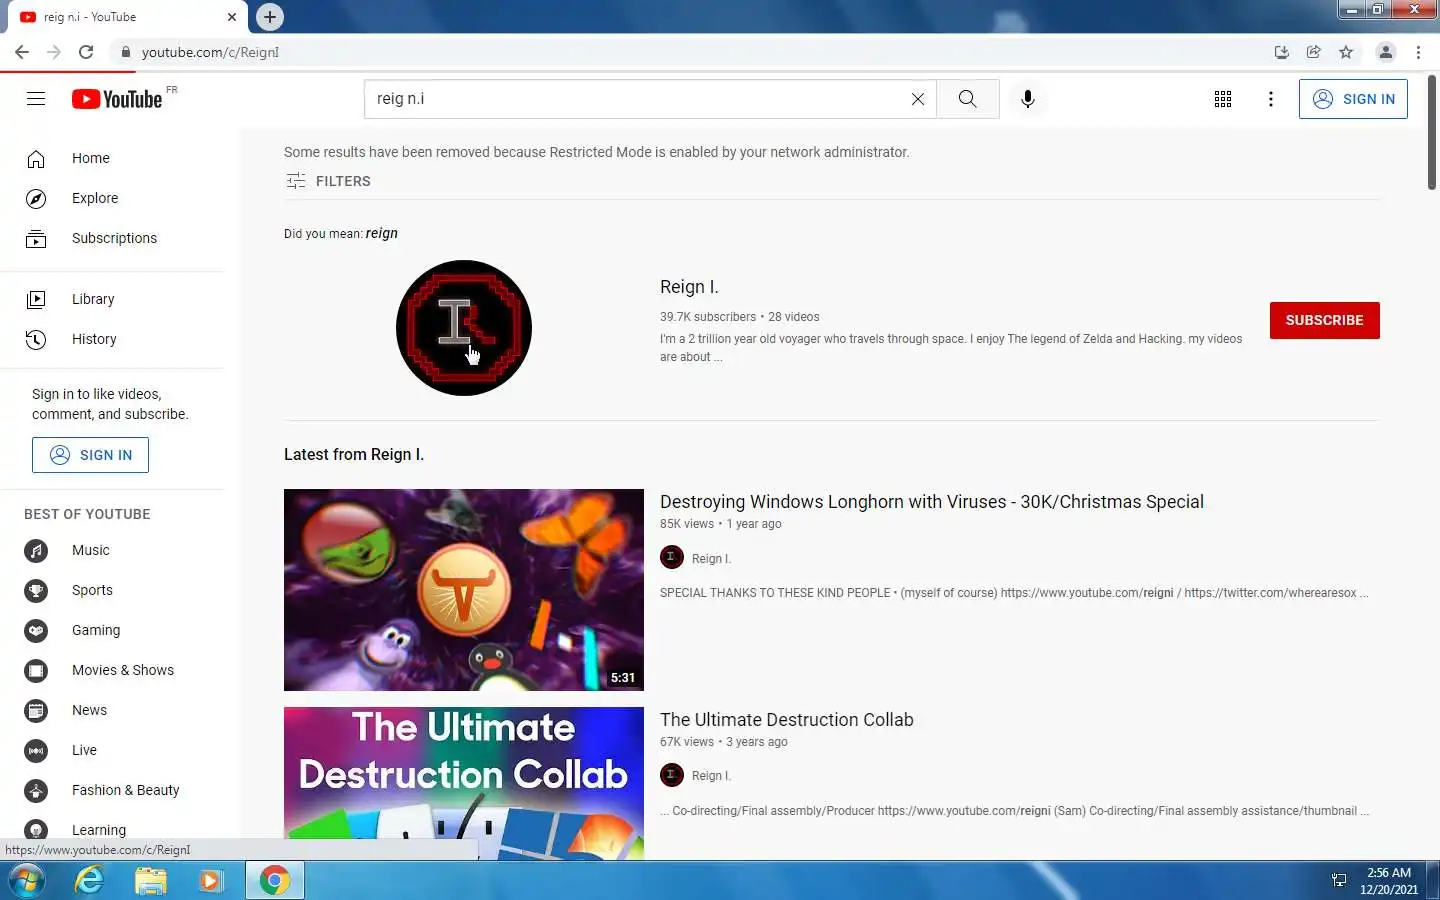Select the Fashion & Beauty icon
This screenshot has height=900, width=1440.
click(x=36, y=790)
